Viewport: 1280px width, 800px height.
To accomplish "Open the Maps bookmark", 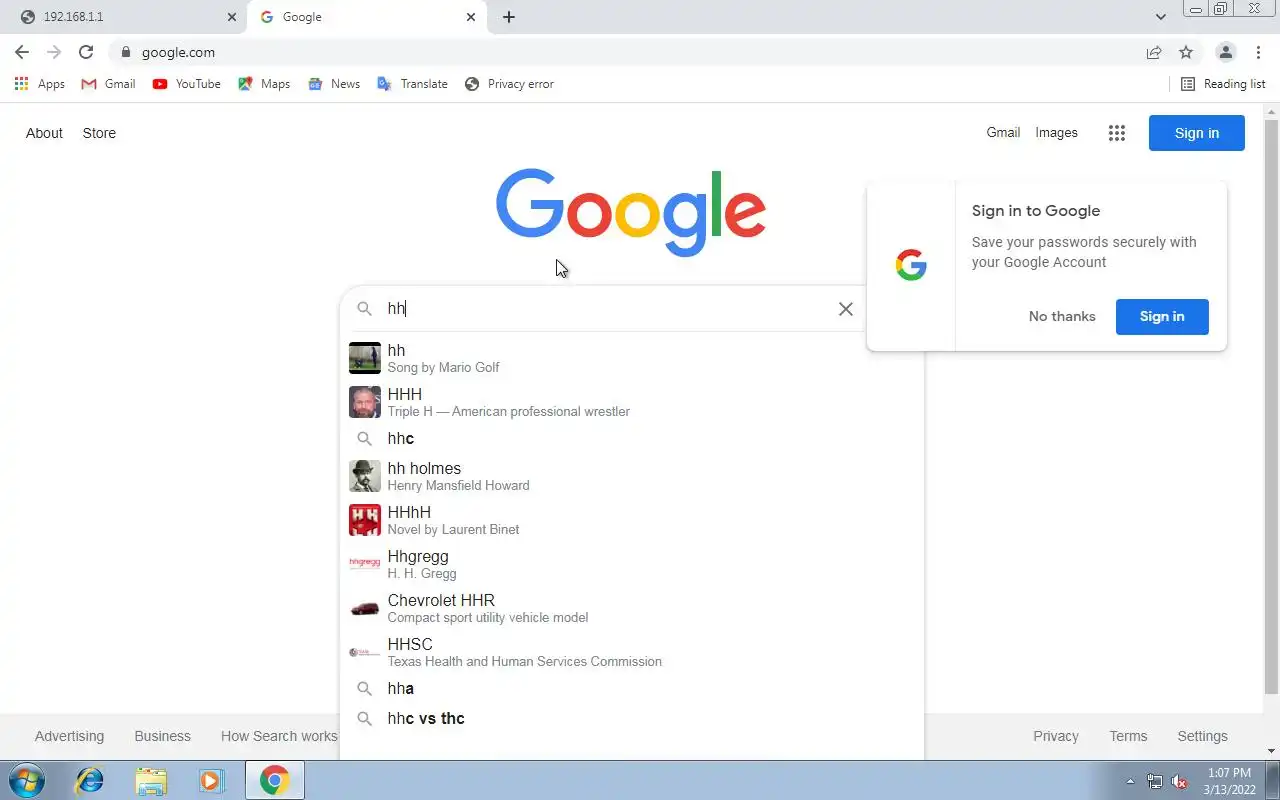I will tap(264, 84).
